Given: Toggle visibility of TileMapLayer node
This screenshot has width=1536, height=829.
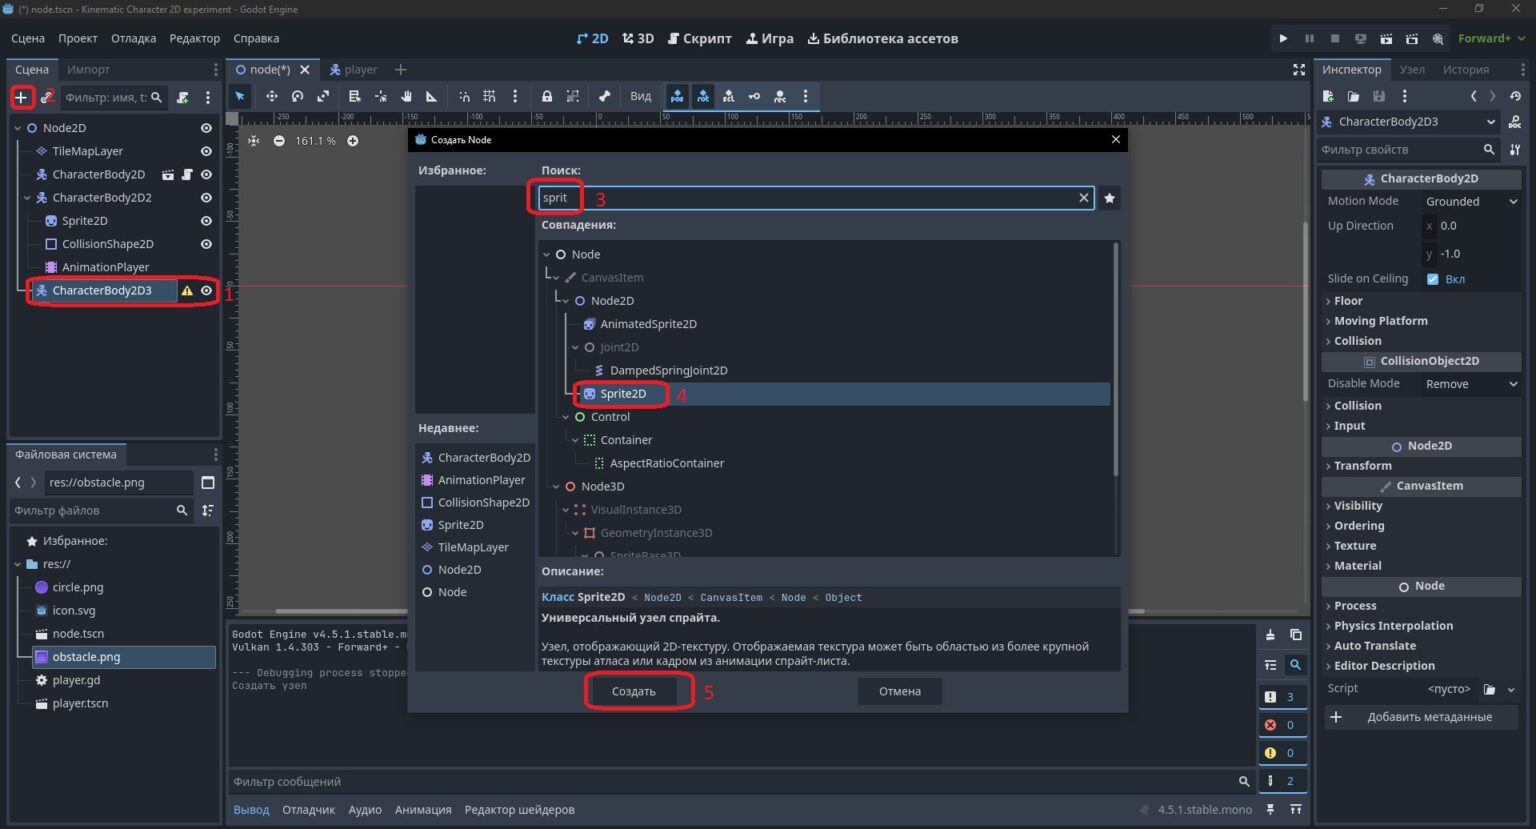Looking at the screenshot, I should point(206,151).
